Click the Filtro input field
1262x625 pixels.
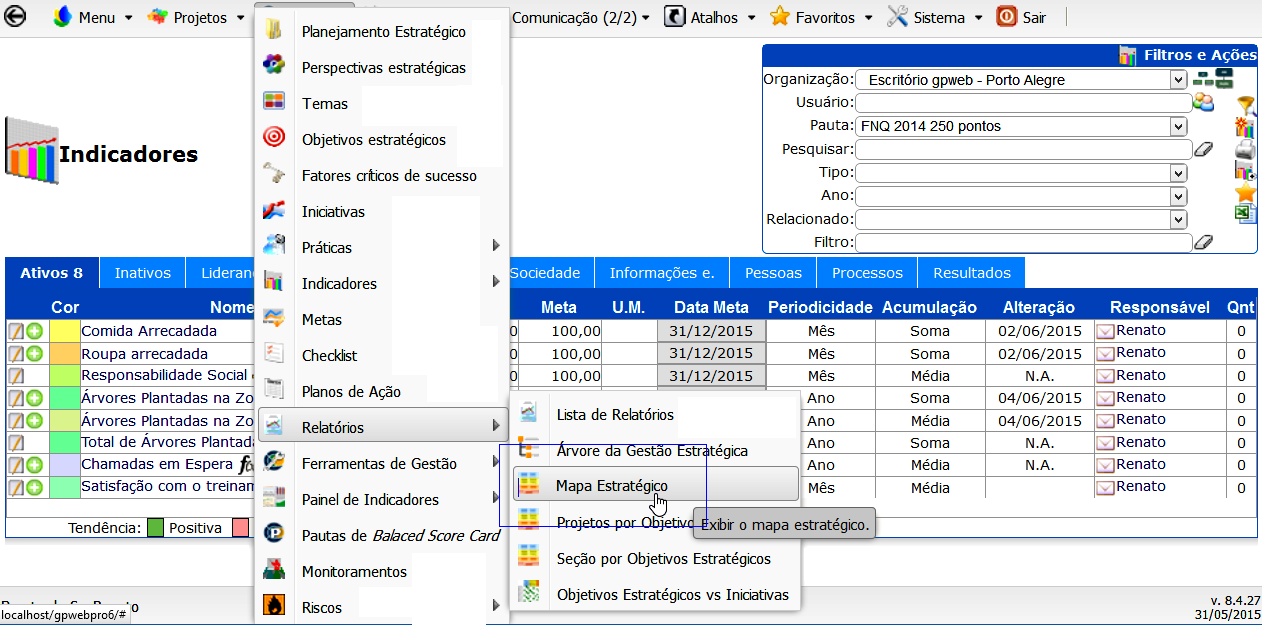(x=1024, y=242)
